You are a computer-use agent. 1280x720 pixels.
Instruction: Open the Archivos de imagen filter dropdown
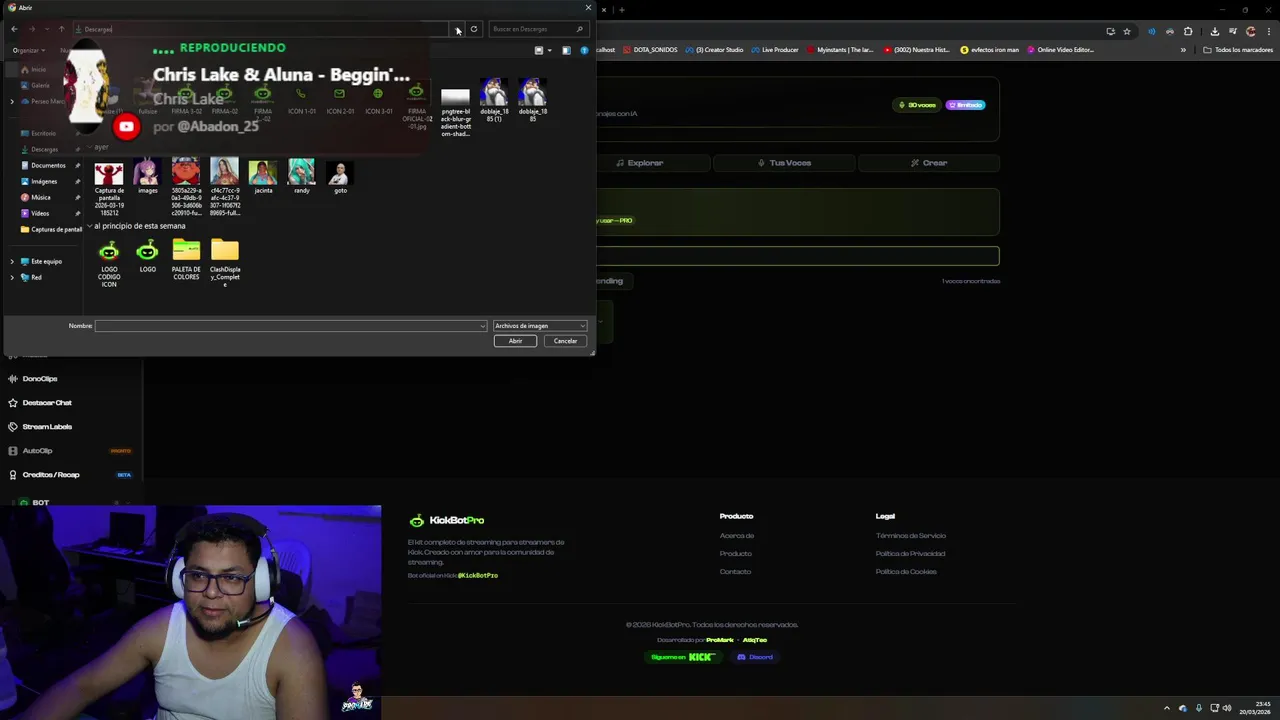(540, 326)
